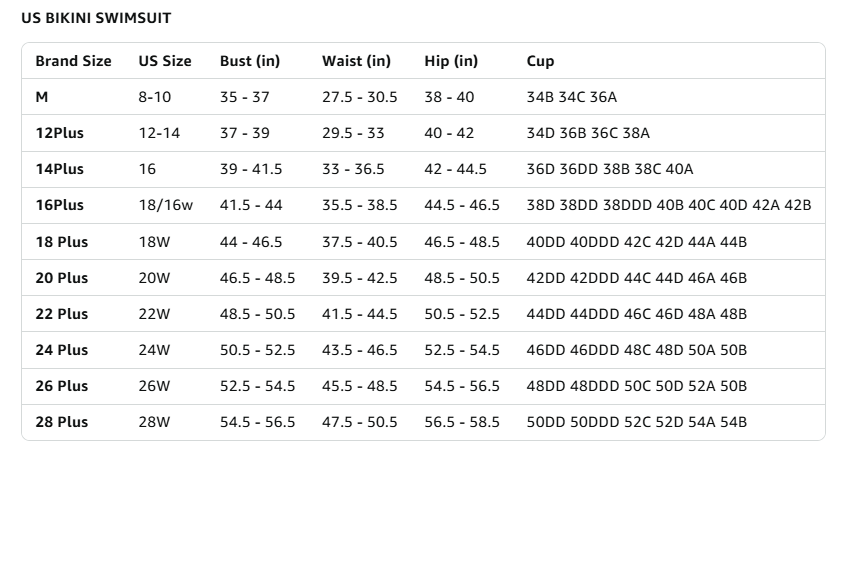Viewport: 843px width, 578px height.
Task: Select the 26 Plus row label
Action: point(62,386)
